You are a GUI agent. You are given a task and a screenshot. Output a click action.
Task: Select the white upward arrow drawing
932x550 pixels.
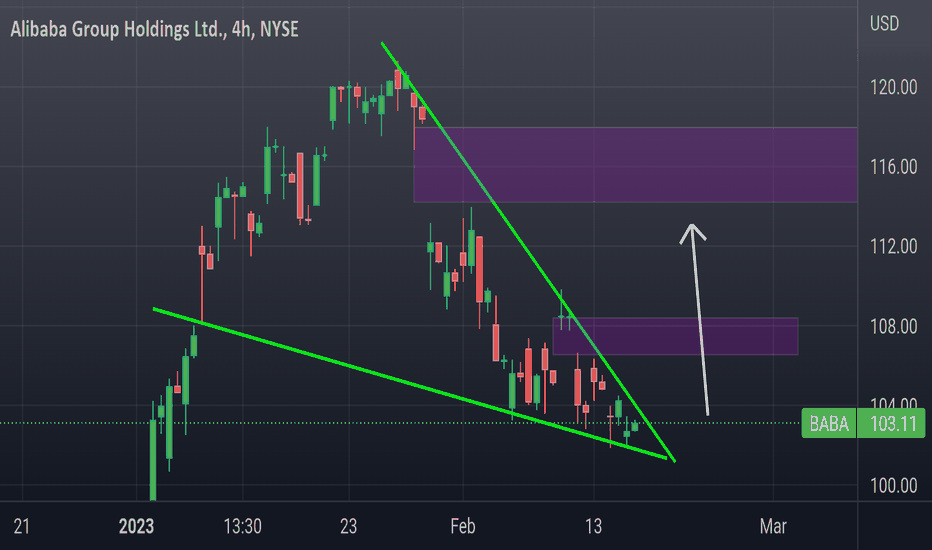pos(698,319)
